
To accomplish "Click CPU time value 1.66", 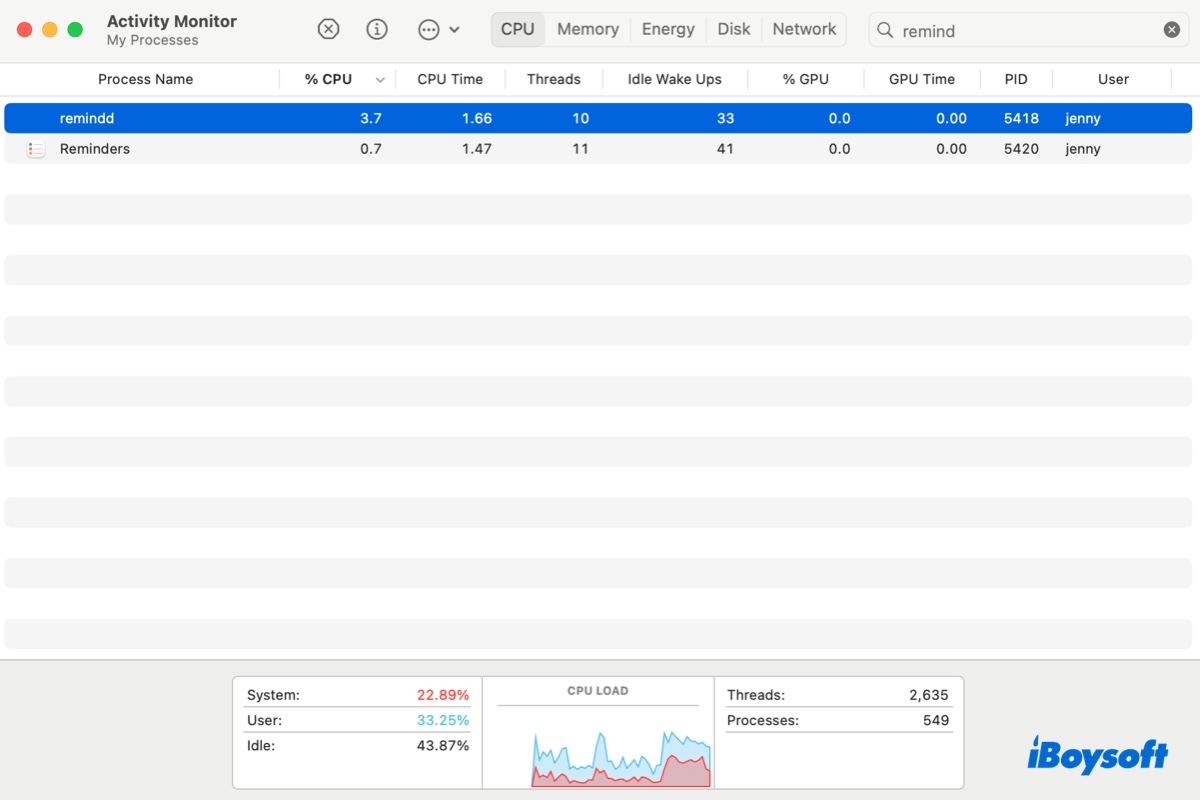I will (x=476, y=118).
